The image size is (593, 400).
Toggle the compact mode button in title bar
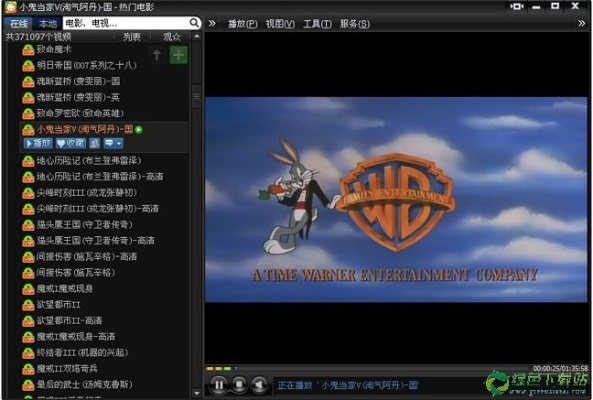click(517, 6)
